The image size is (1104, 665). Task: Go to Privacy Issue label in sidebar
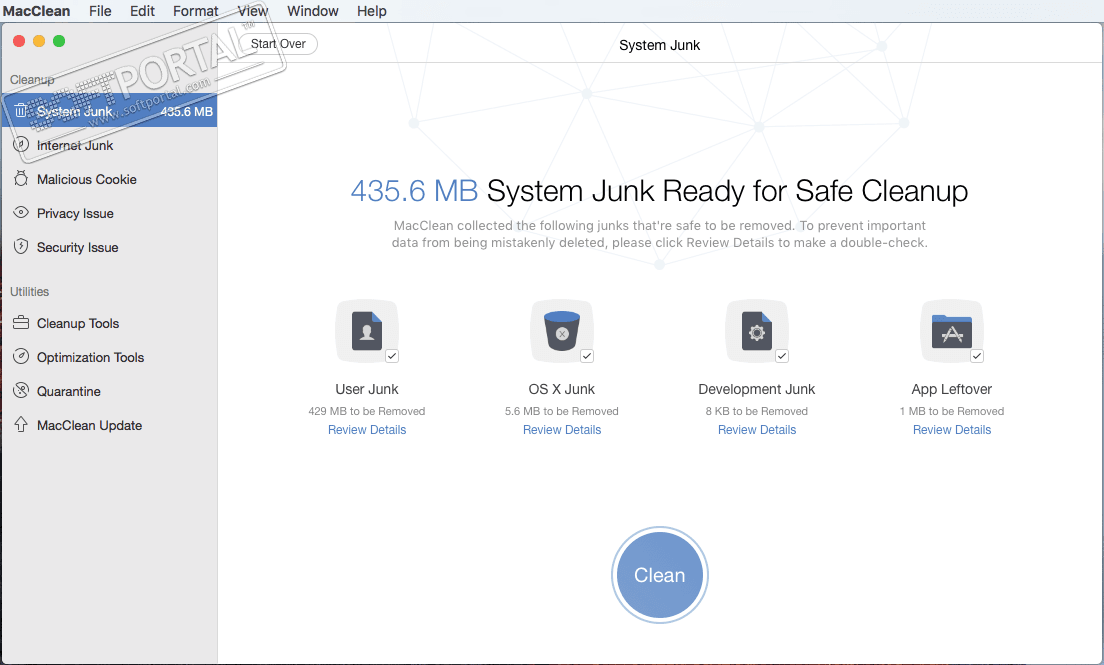point(75,213)
